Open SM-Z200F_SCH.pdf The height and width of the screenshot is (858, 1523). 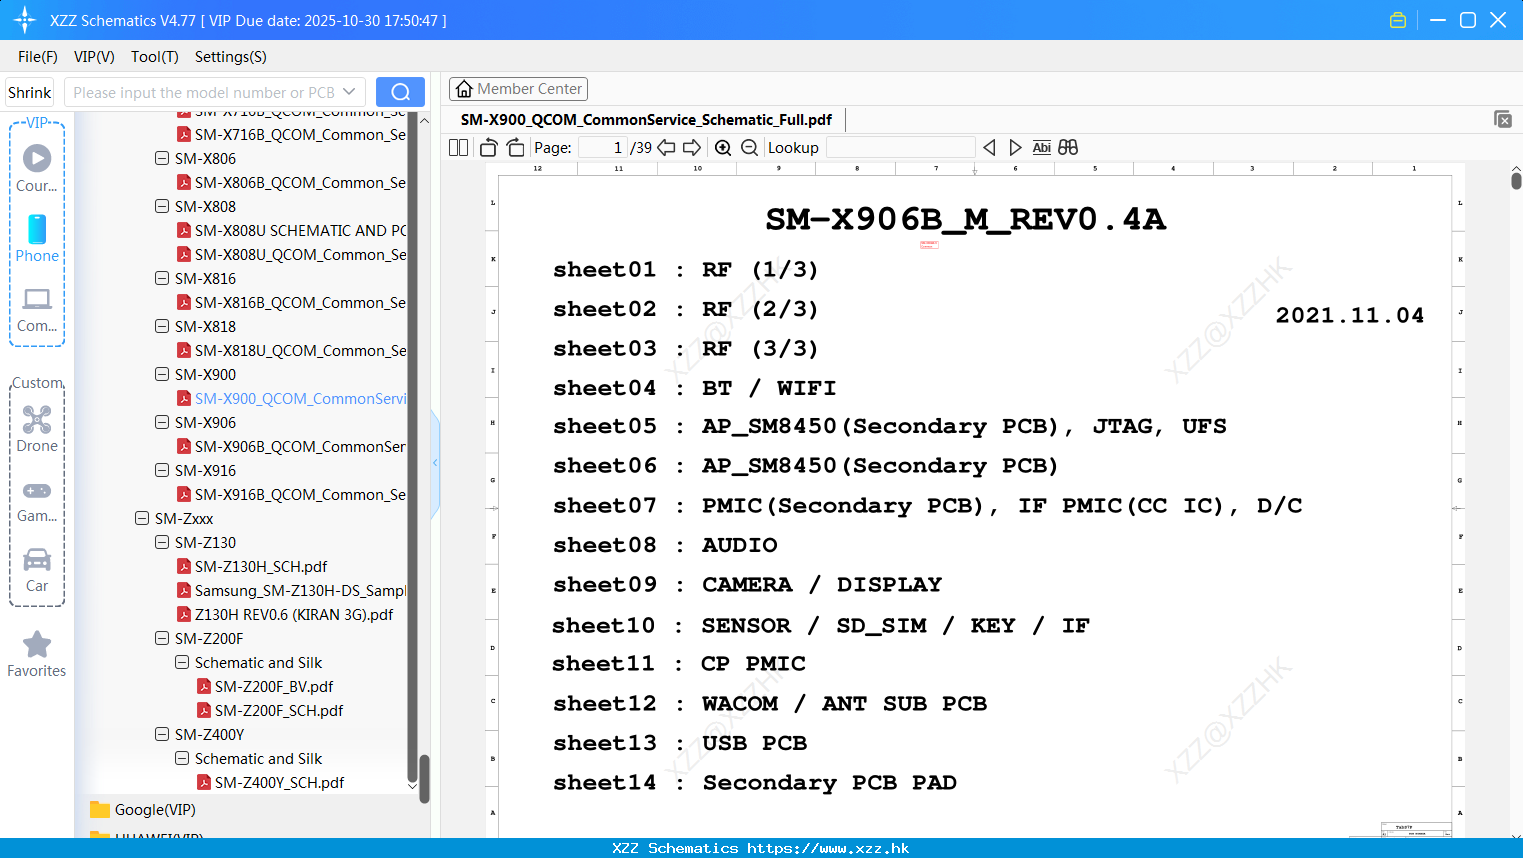[279, 710]
